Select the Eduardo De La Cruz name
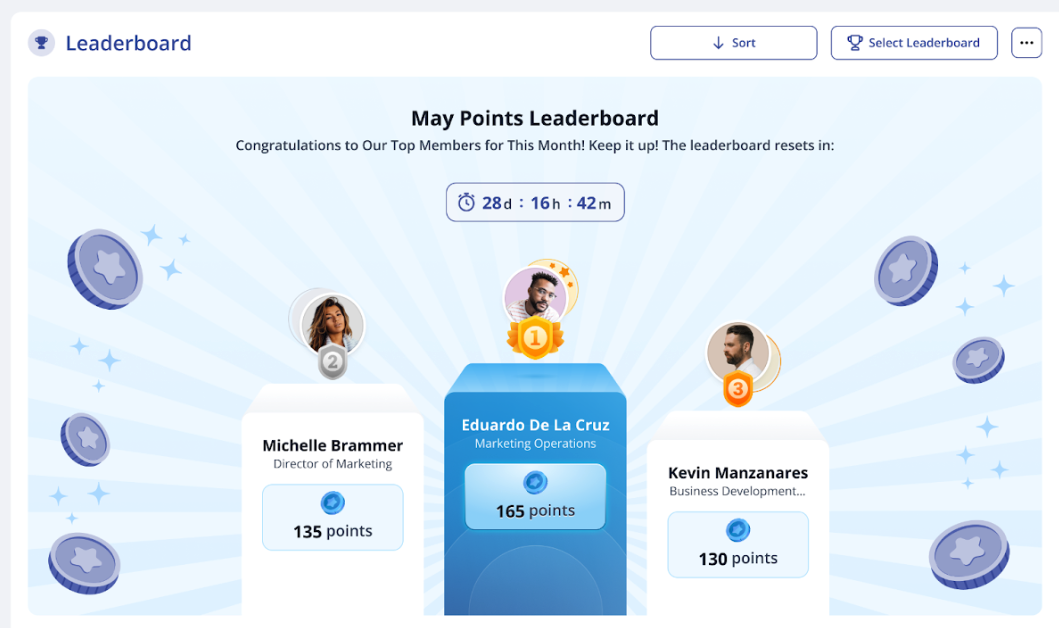 [535, 425]
